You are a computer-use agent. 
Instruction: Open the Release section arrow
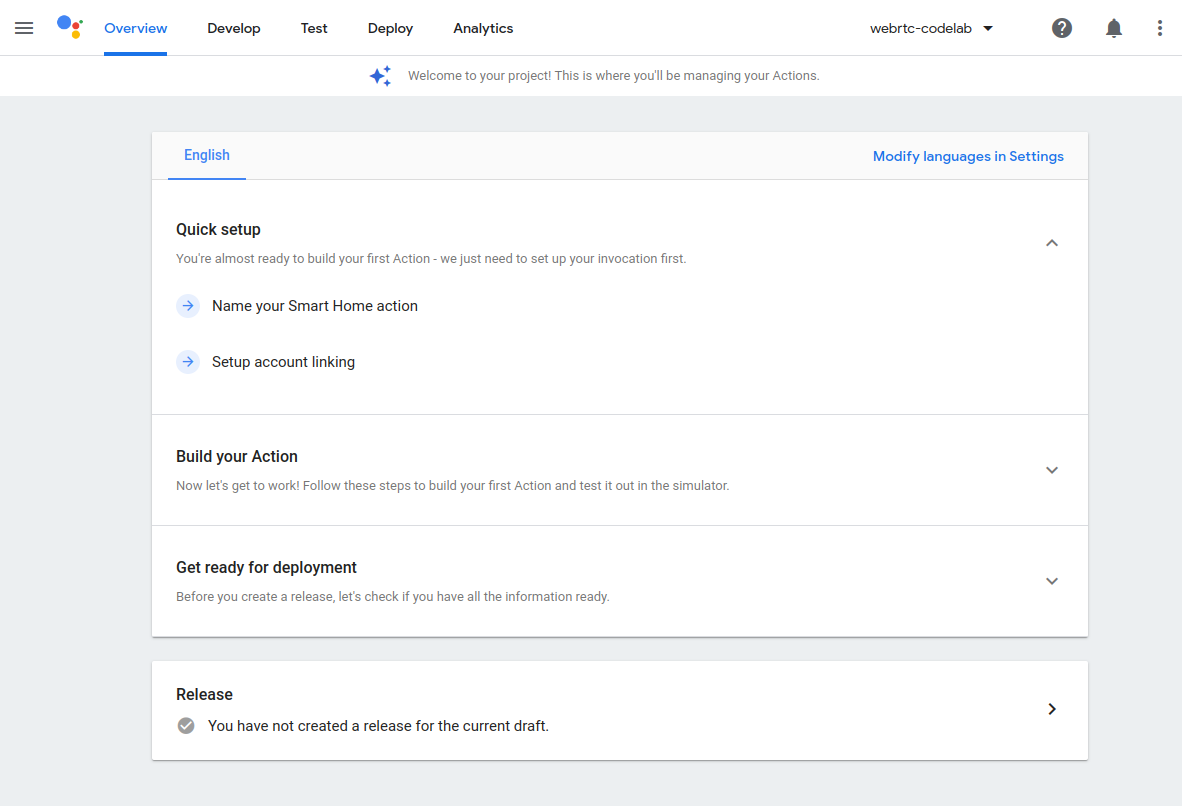(x=1052, y=709)
